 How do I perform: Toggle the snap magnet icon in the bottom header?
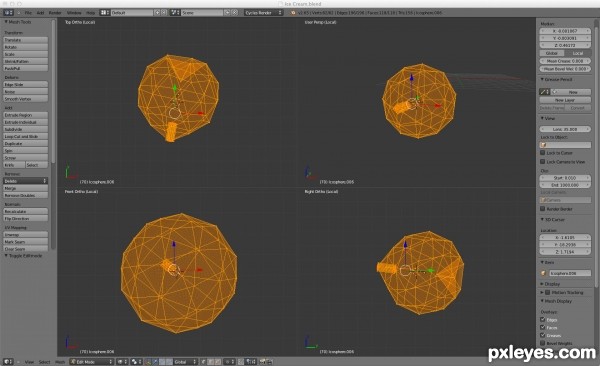(x=241, y=361)
